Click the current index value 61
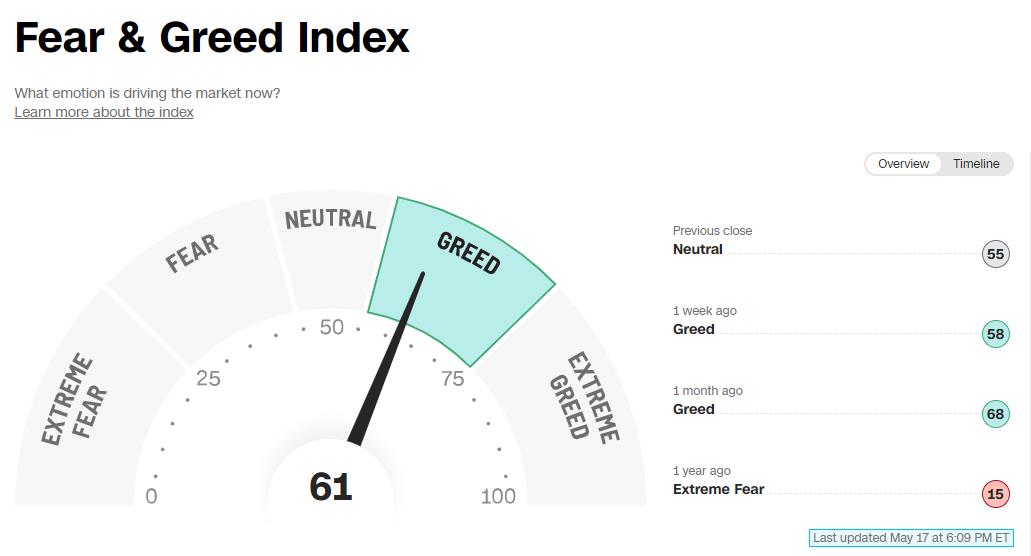 (x=331, y=487)
